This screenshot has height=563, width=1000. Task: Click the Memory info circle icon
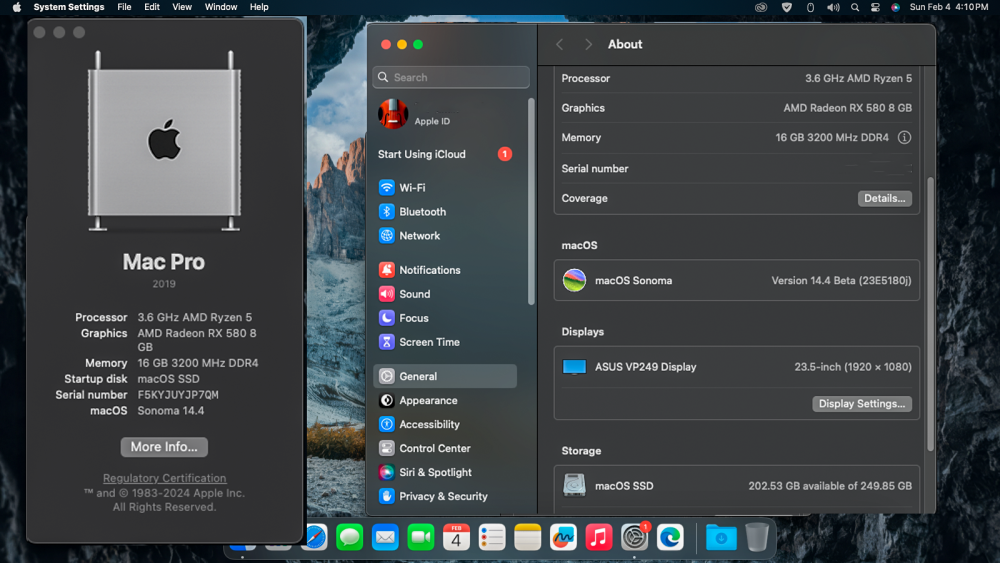[x=904, y=138]
